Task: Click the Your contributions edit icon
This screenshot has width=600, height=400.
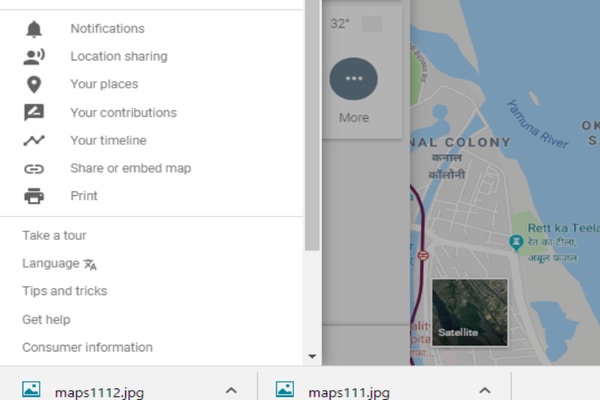Action: pyautogui.click(x=34, y=112)
